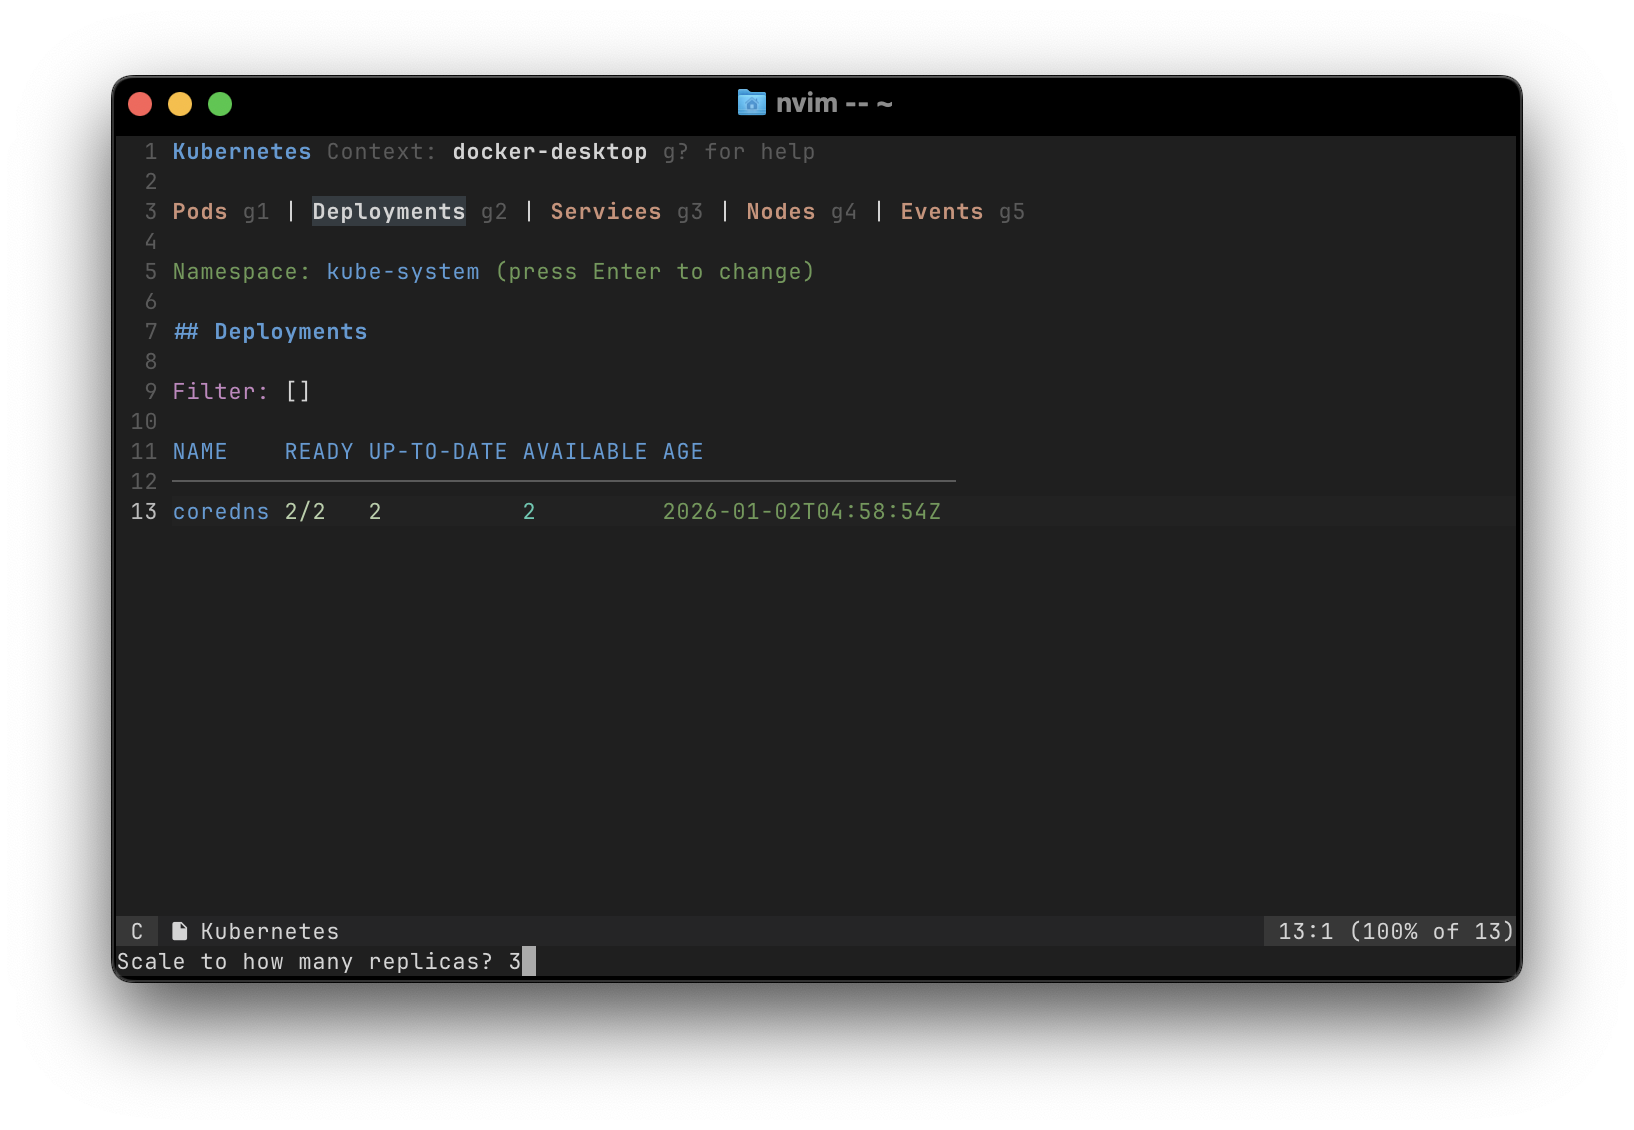1634x1130 pixels.
Task: Click the Filter brackets field
Action: [298, 392]
